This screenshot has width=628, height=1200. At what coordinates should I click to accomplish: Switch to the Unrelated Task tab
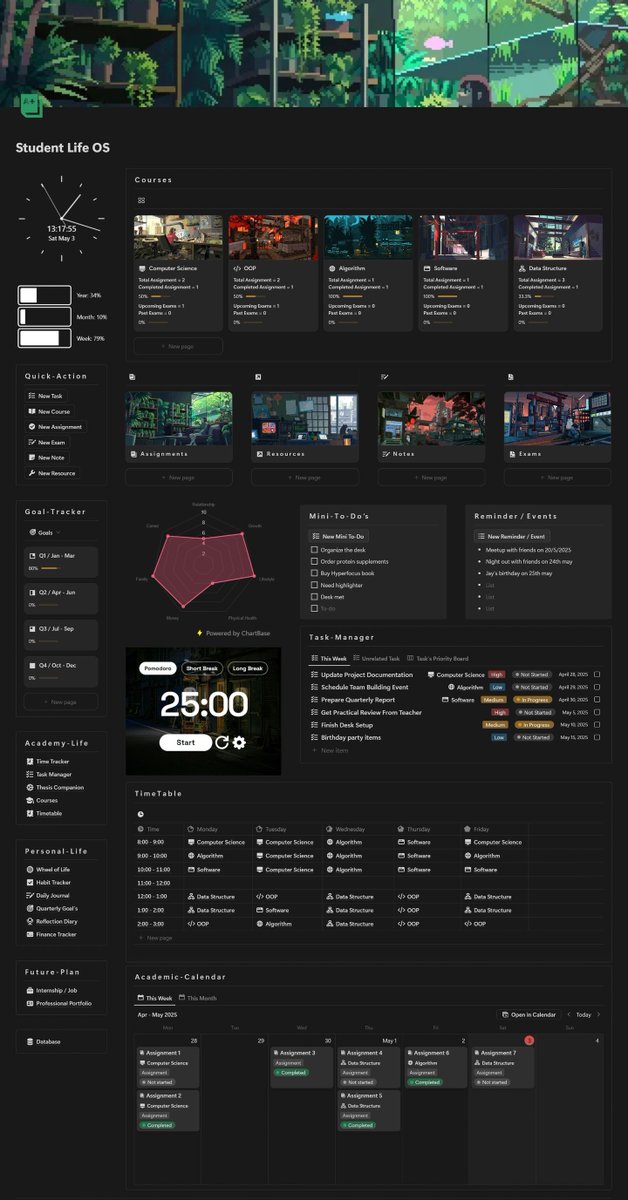coord(376,658)
